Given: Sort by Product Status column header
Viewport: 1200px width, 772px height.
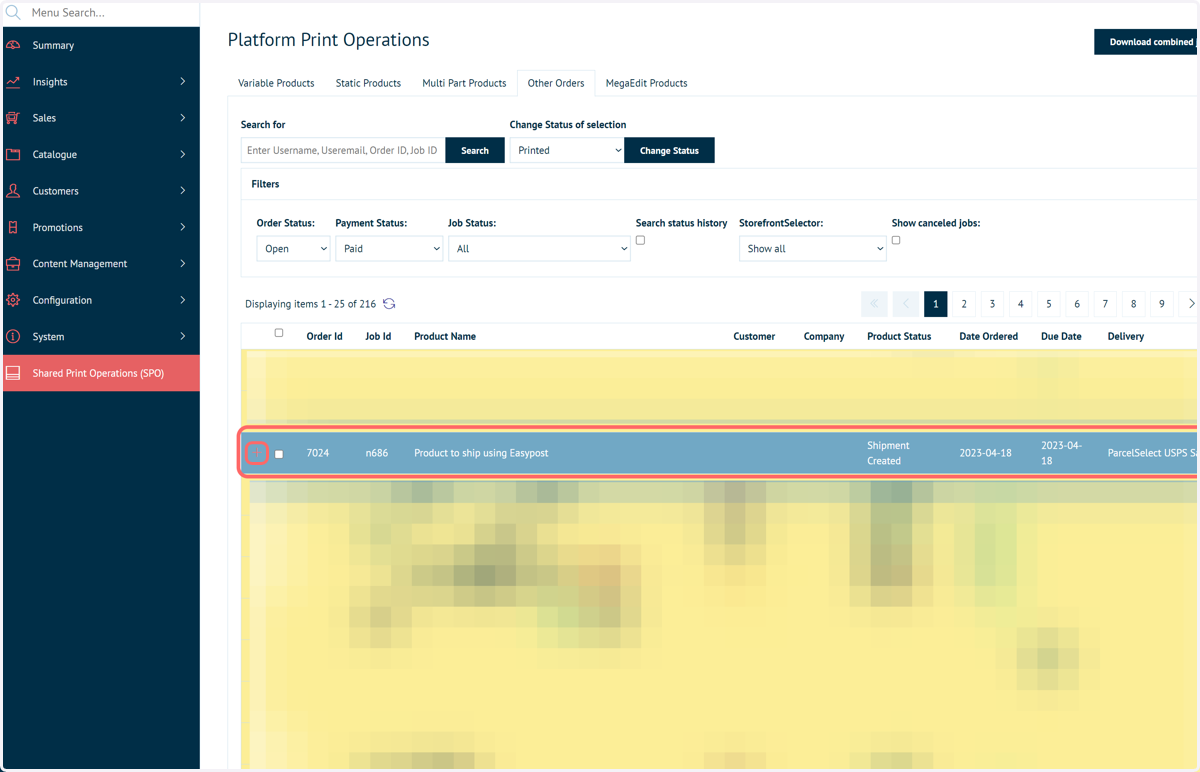Looking at the screenshot, I should click(x=899, y=337).
